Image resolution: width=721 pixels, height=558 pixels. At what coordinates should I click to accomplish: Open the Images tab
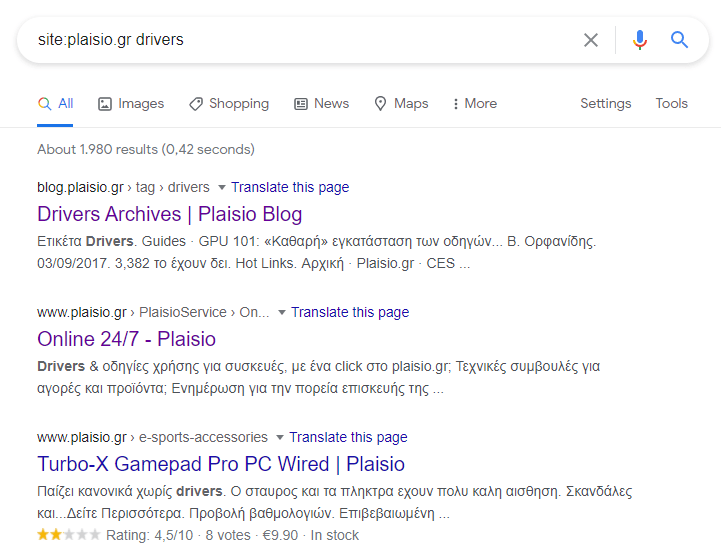click(131, 103)
